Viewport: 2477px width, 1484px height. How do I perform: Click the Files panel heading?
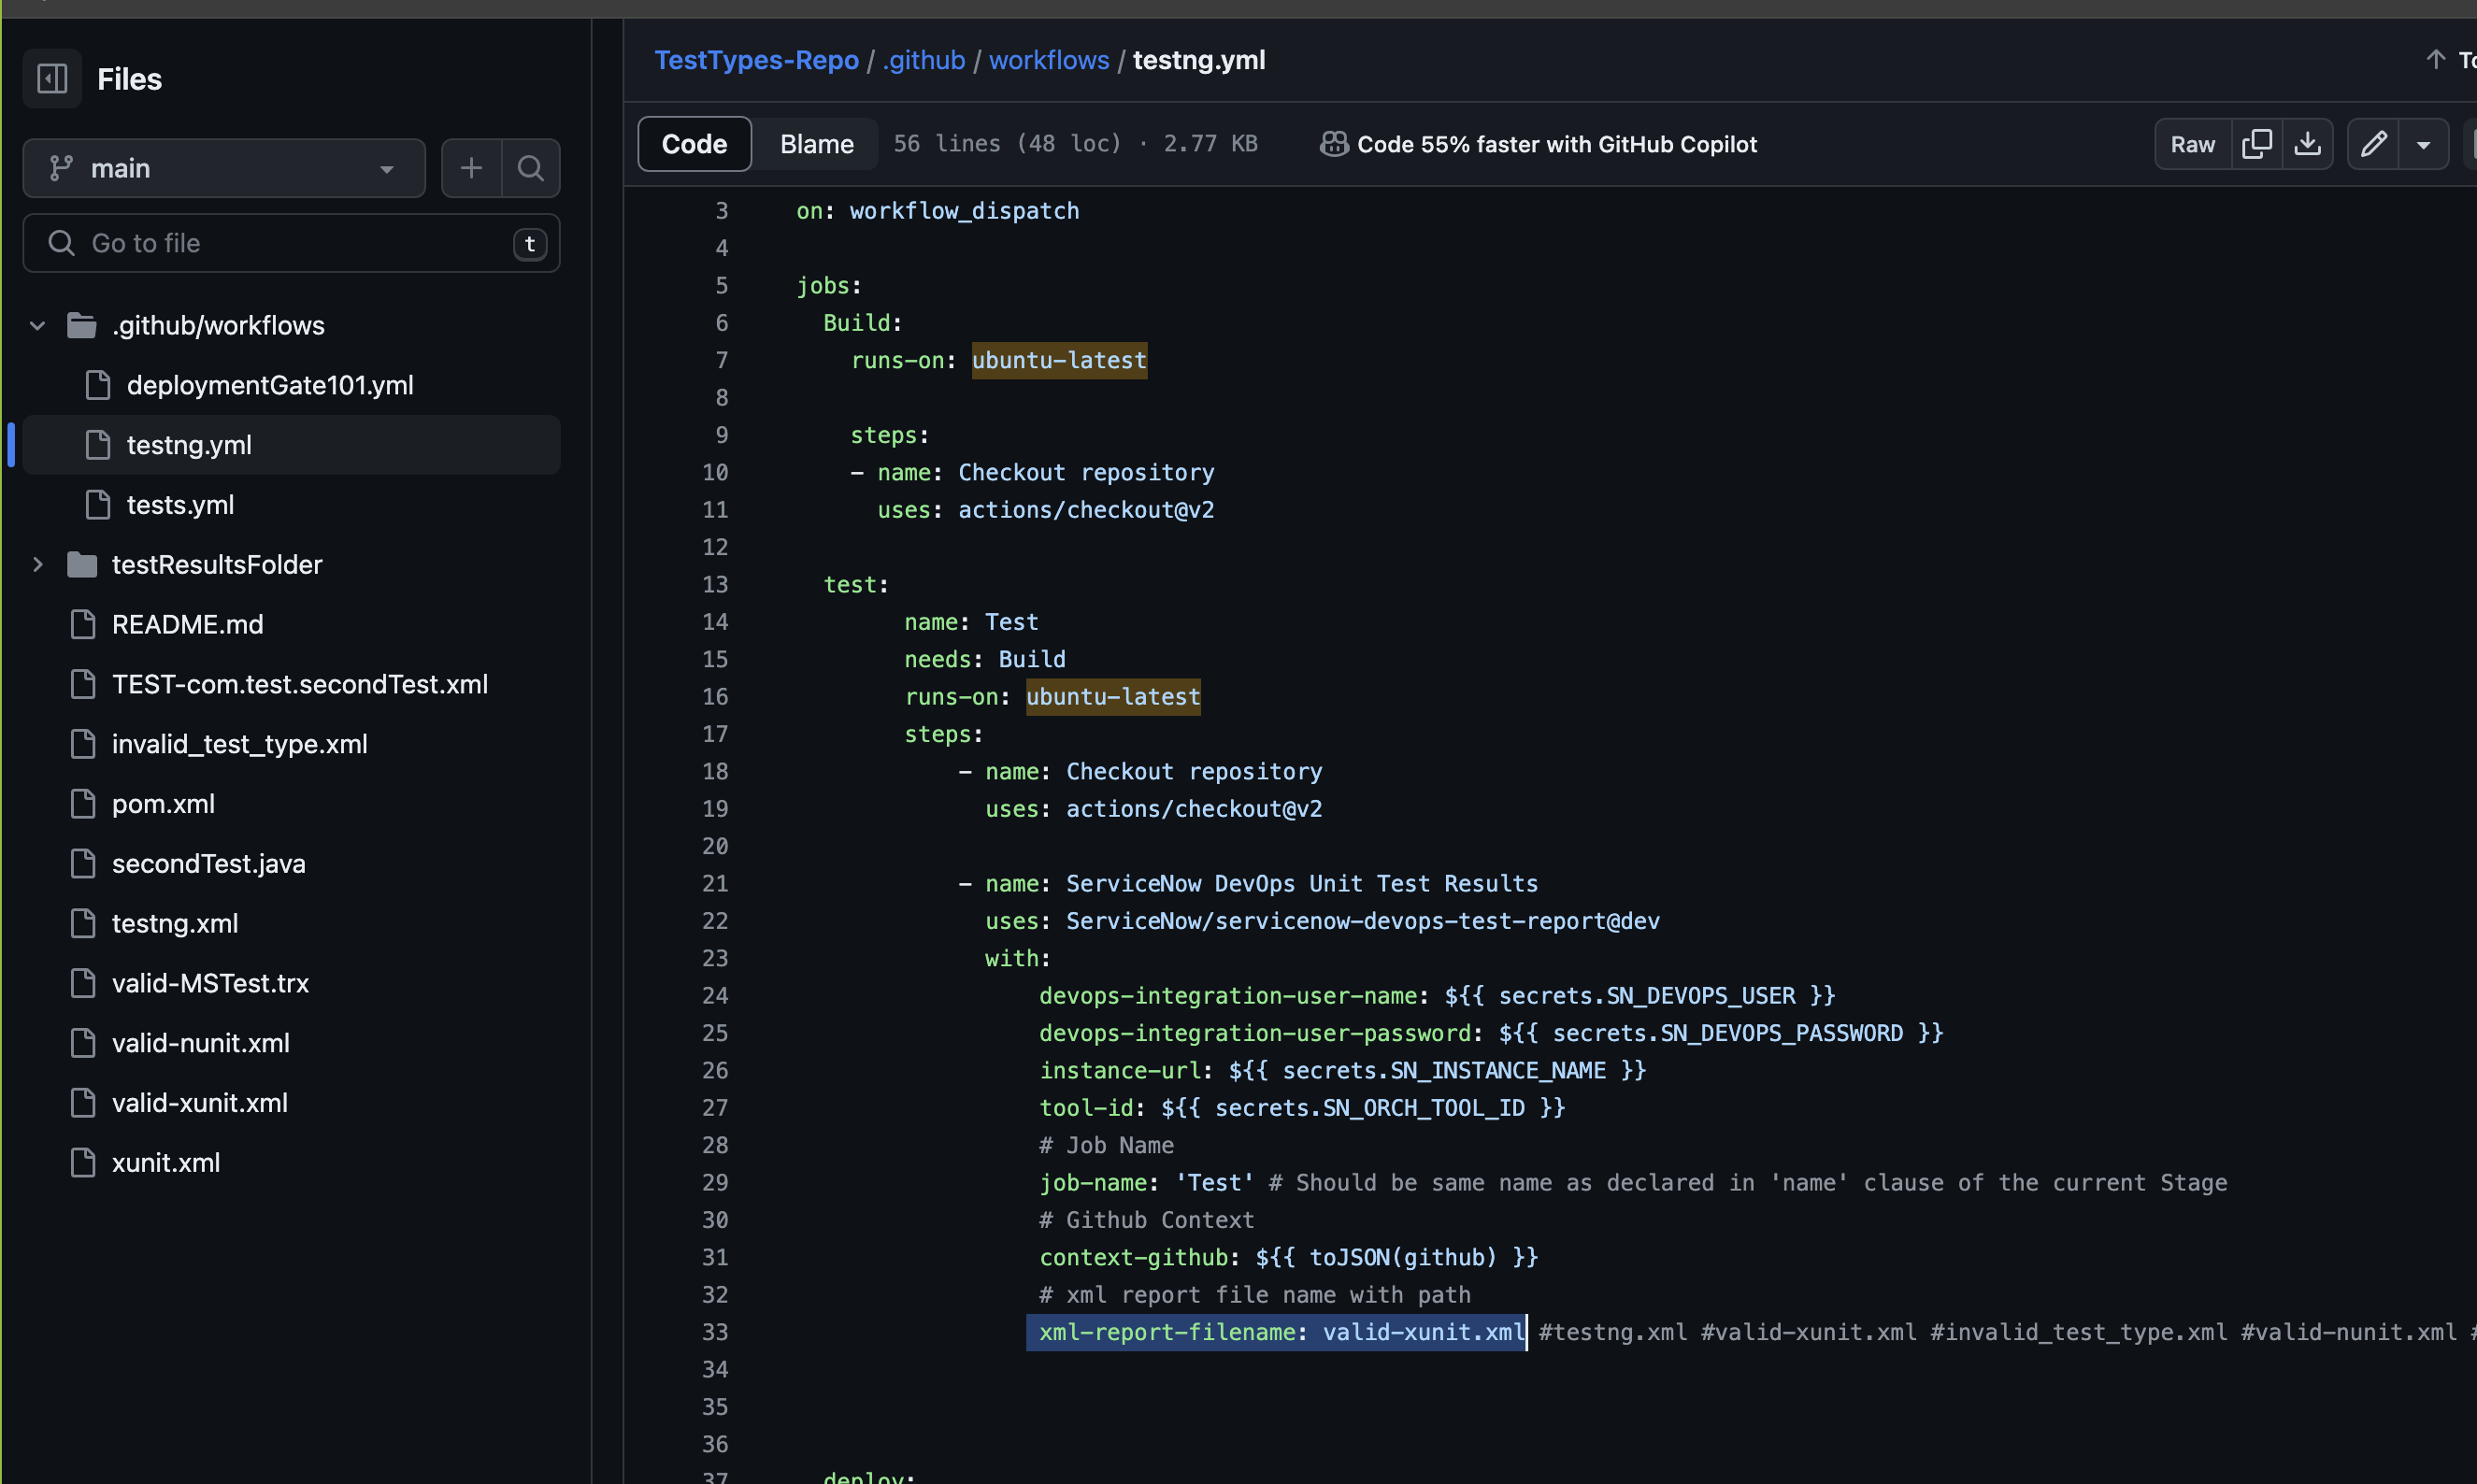(129, 79)
